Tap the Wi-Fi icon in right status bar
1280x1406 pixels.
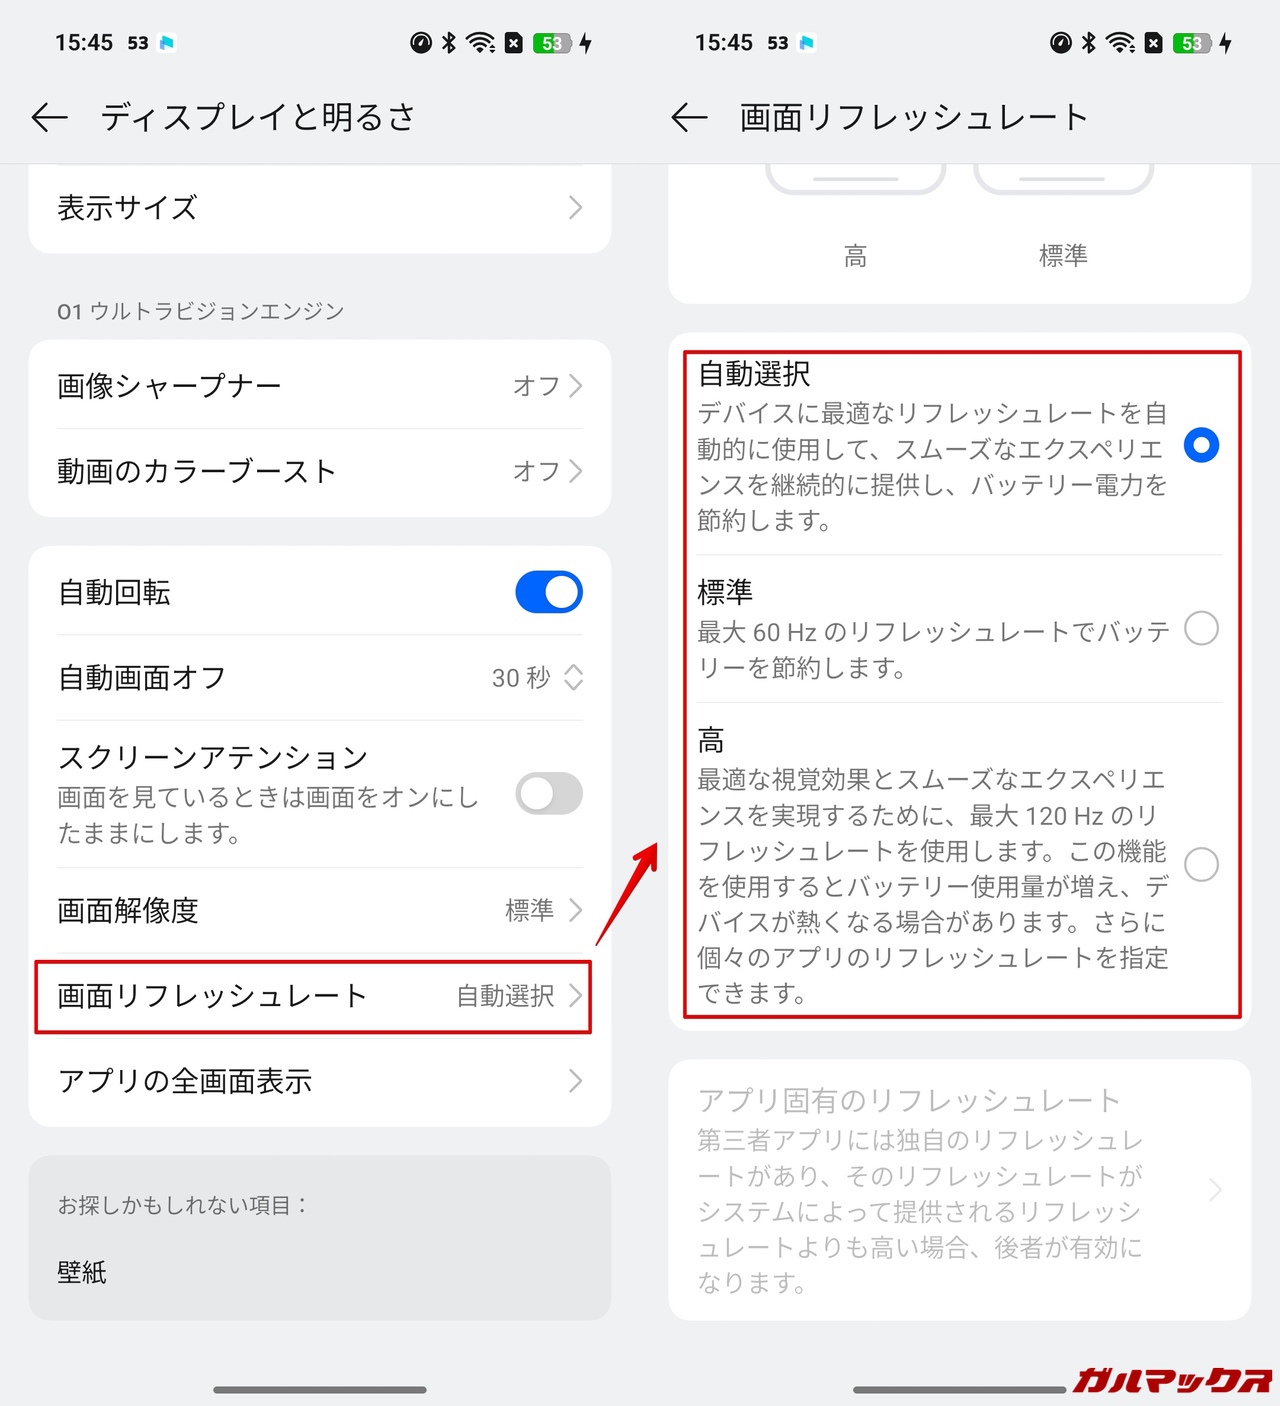click(1121, 43)
